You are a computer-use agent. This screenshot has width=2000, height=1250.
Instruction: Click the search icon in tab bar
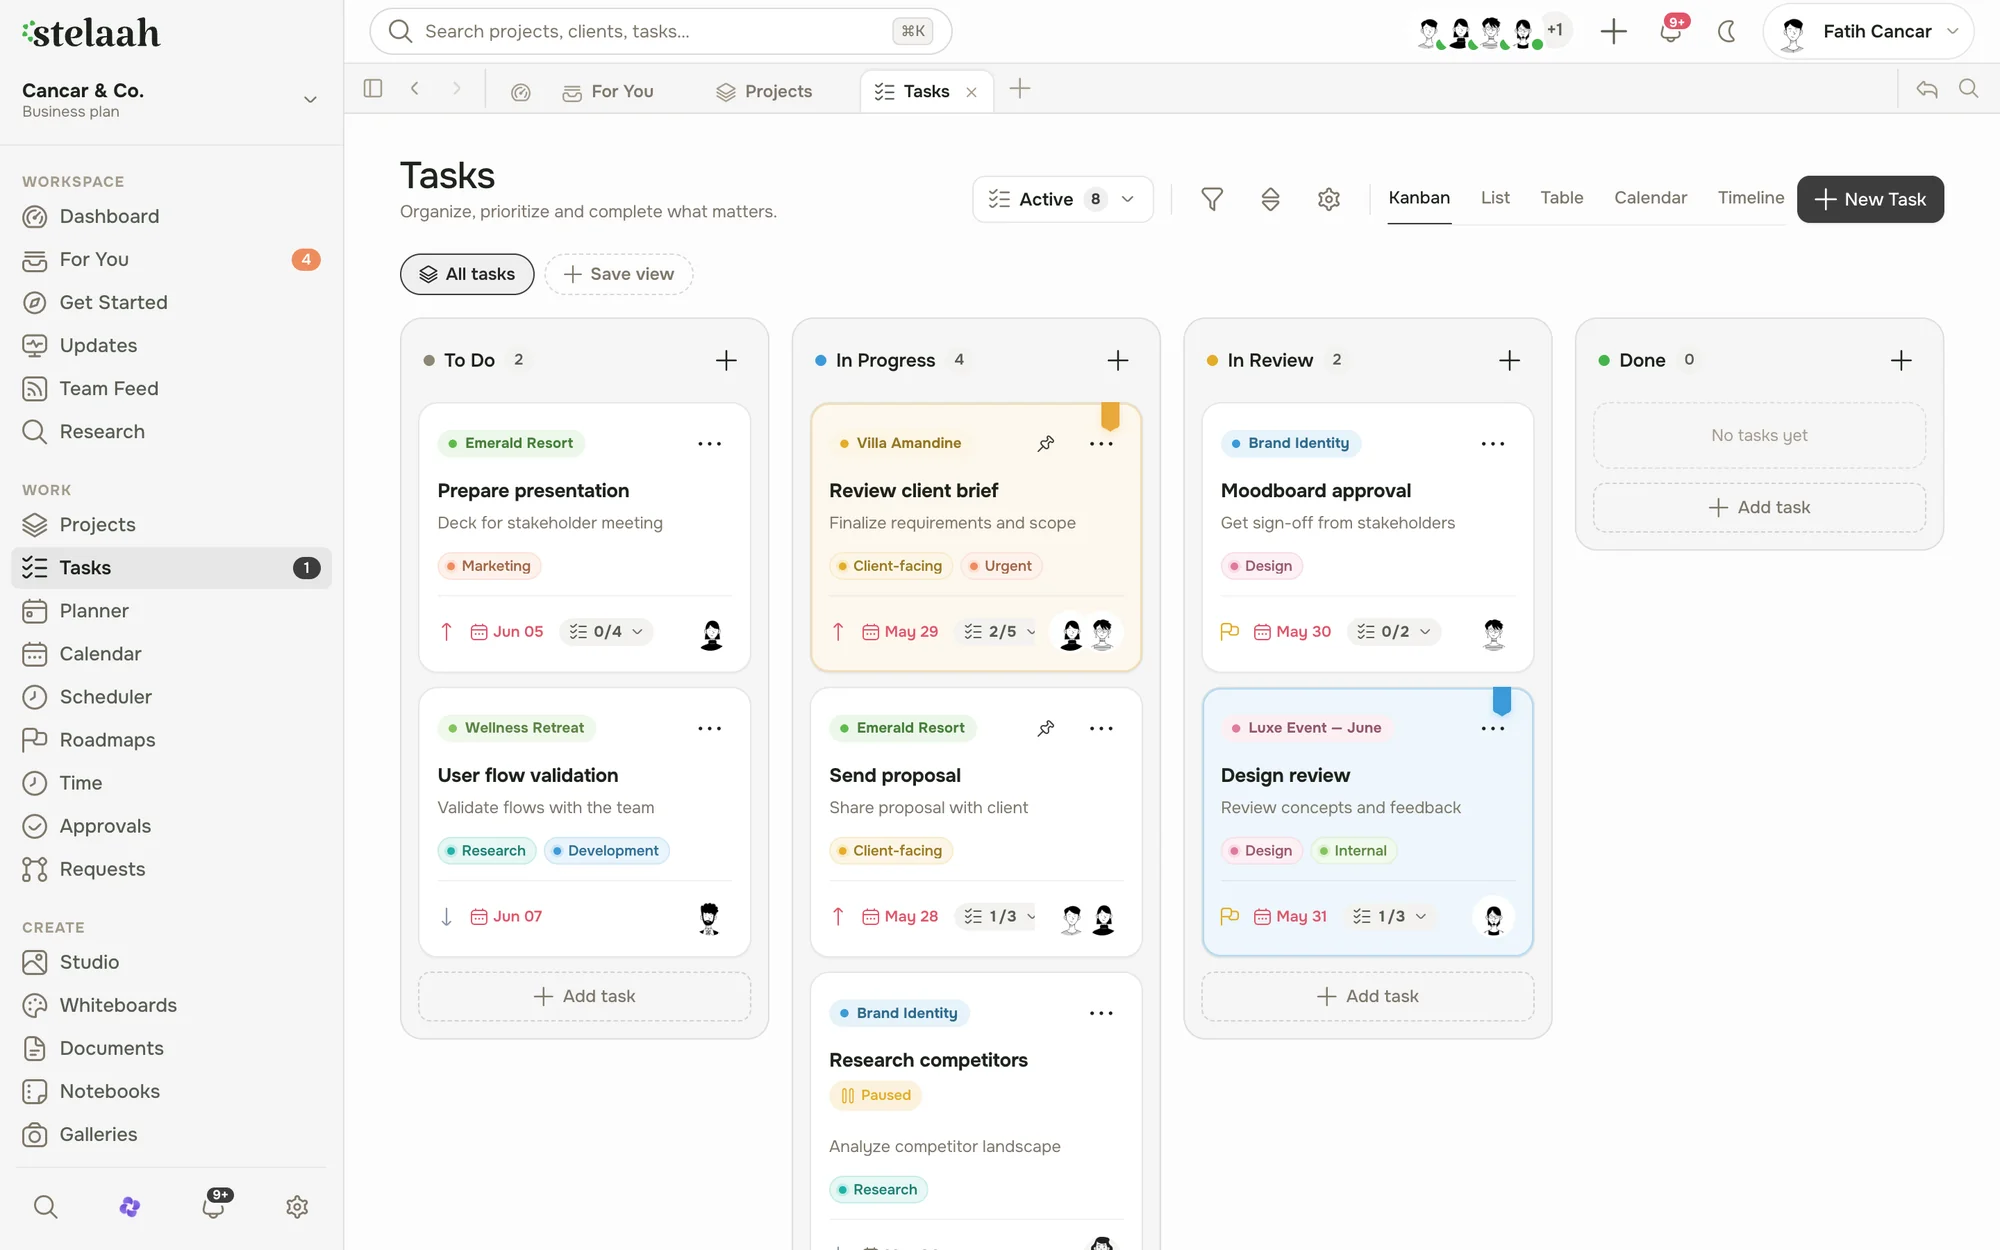[1969, 89]
